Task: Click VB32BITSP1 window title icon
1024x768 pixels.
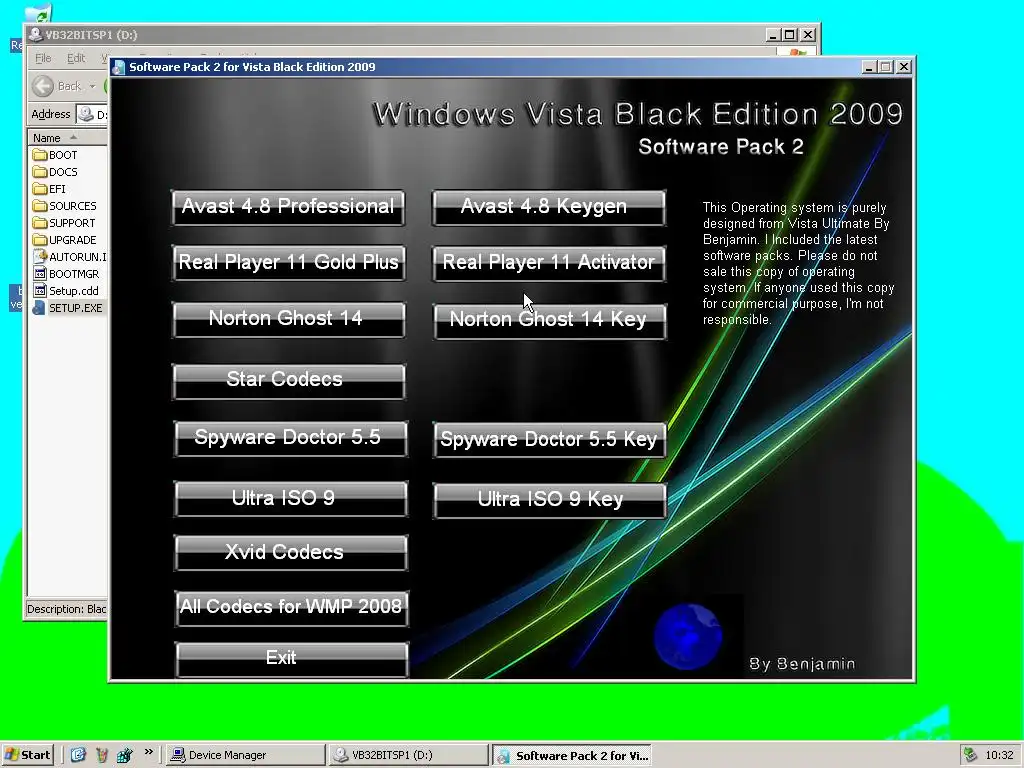Action: (36, 35)
